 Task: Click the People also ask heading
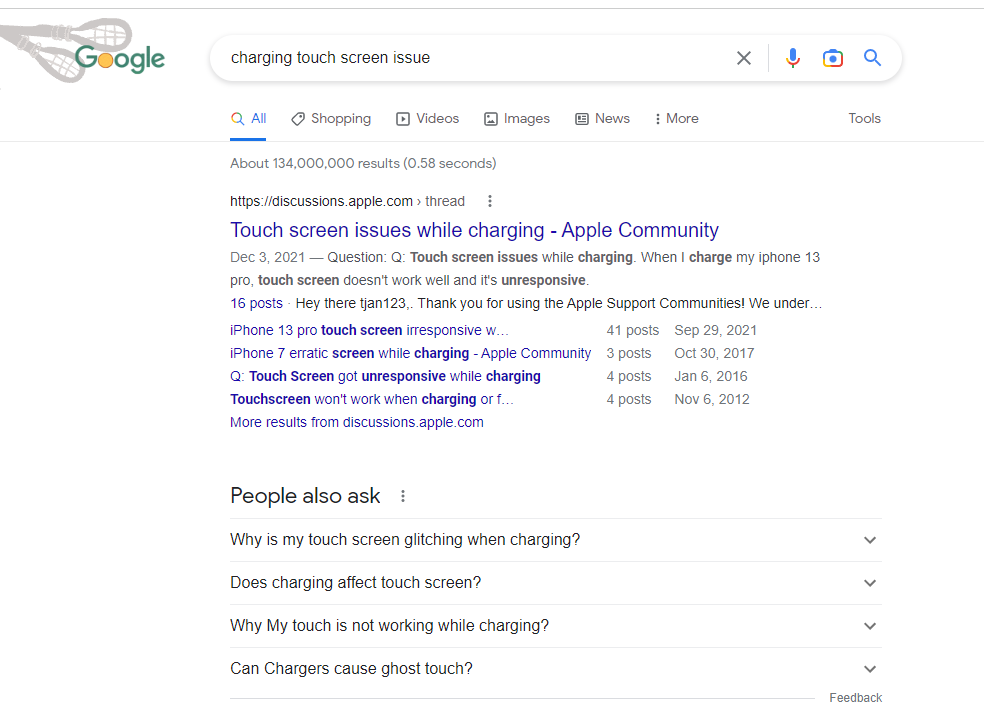[305, 496]
